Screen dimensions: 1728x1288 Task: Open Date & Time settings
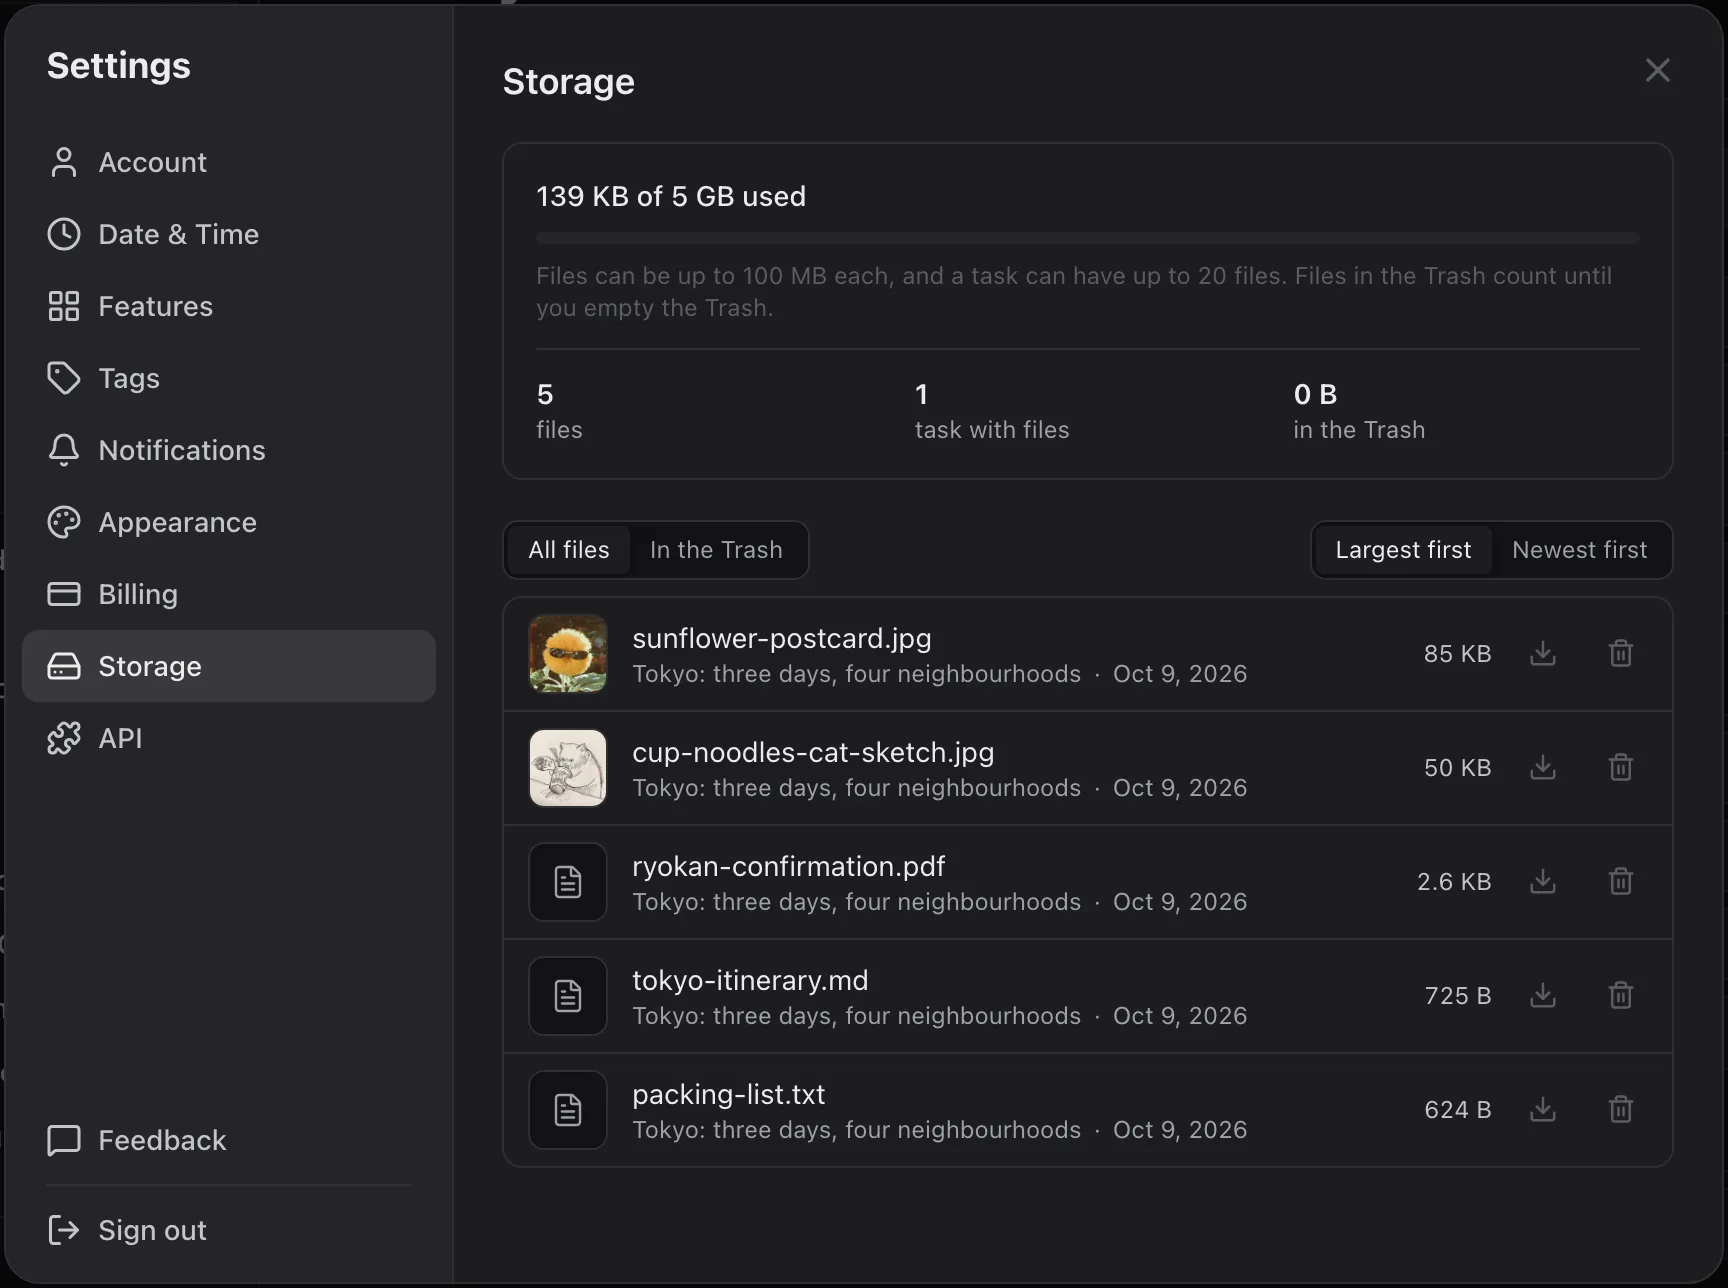pyautogui.click(x=229, y=234)
